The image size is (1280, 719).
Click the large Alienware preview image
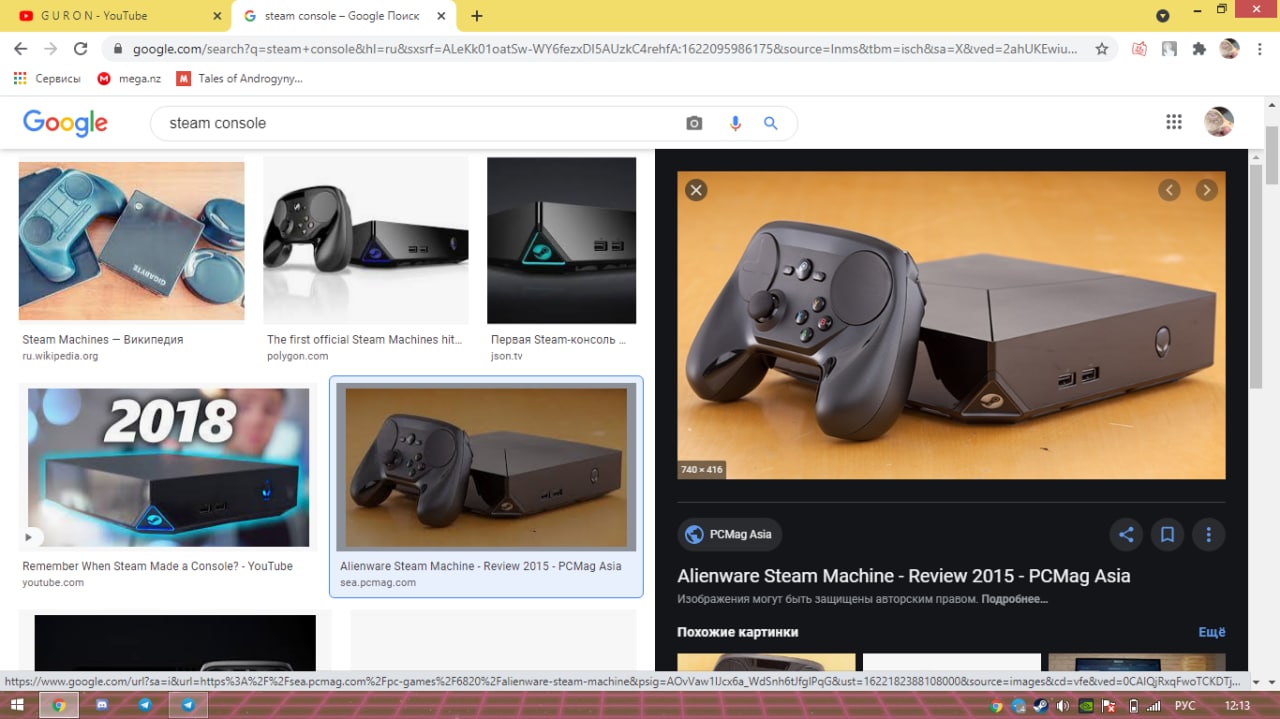[x=951, y=325]
